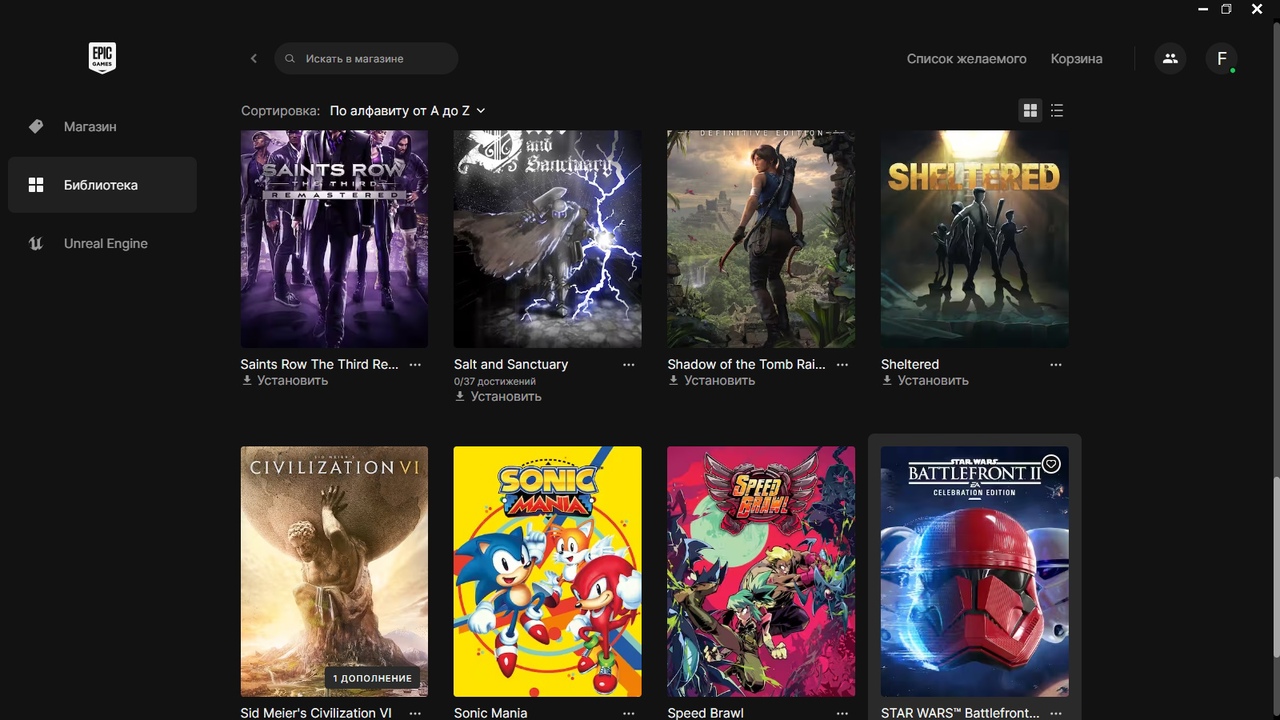Viewport: 1280px width, 720px height.
Task: Click download icon under Sheltered
Action: click(x=887, y=380)
